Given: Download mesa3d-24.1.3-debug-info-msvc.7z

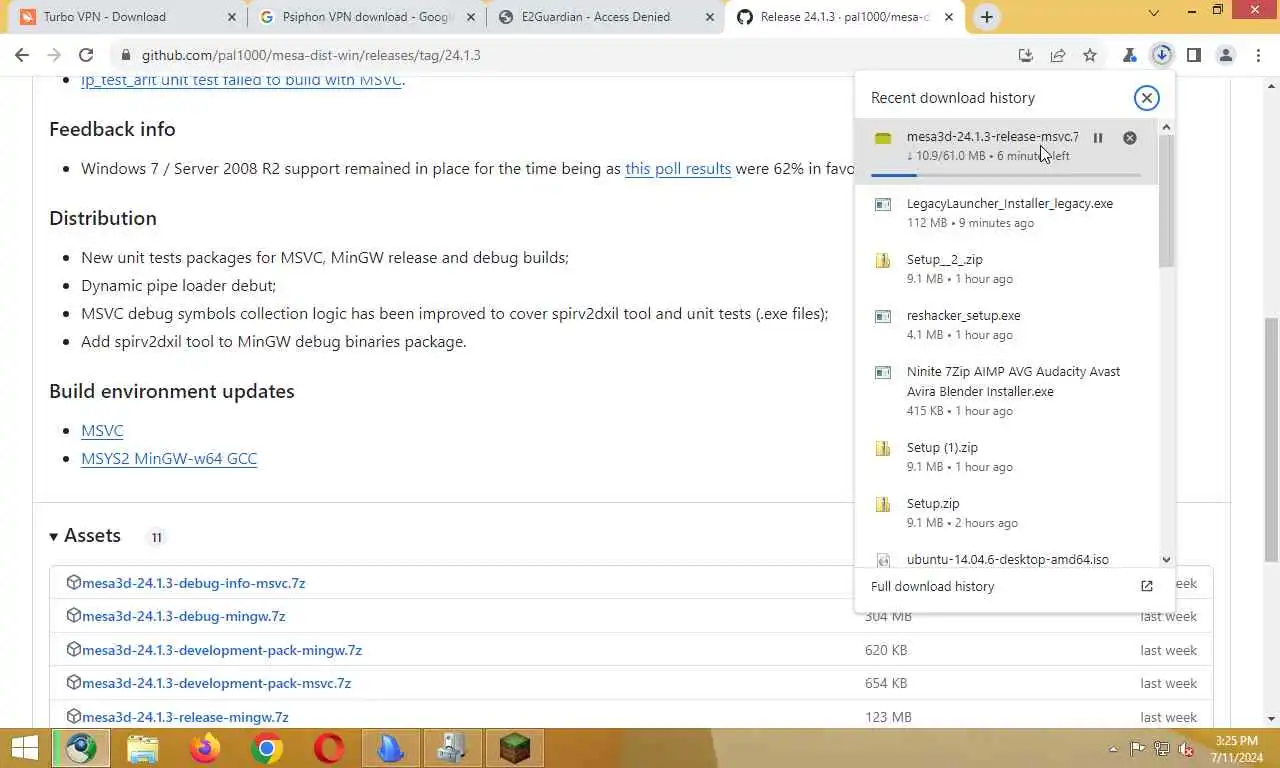Looking at the screenshot, I should (x=194, y=583).
